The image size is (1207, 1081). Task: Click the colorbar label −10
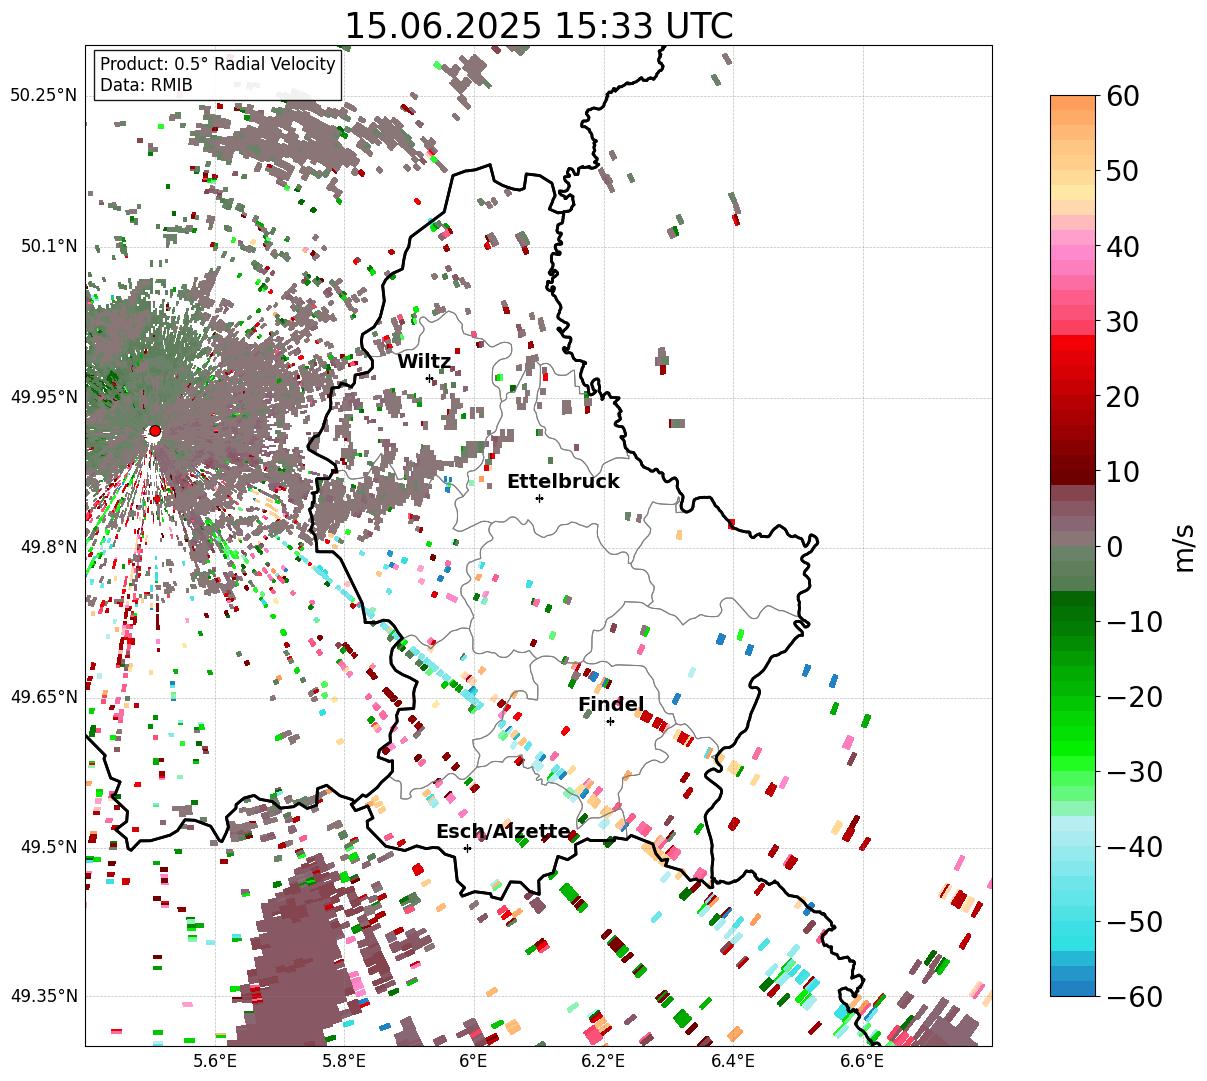pos(1133,621)
